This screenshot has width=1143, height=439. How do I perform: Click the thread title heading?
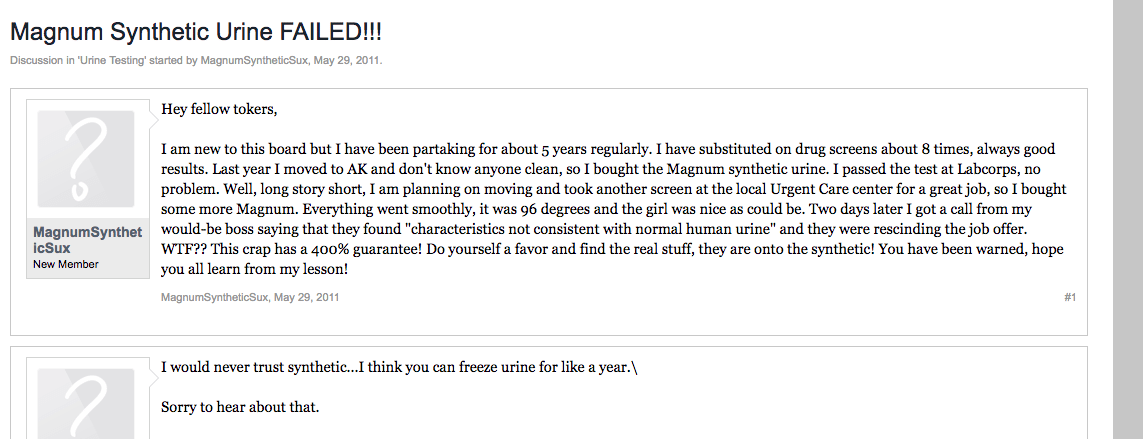click(x=195, y=32)
